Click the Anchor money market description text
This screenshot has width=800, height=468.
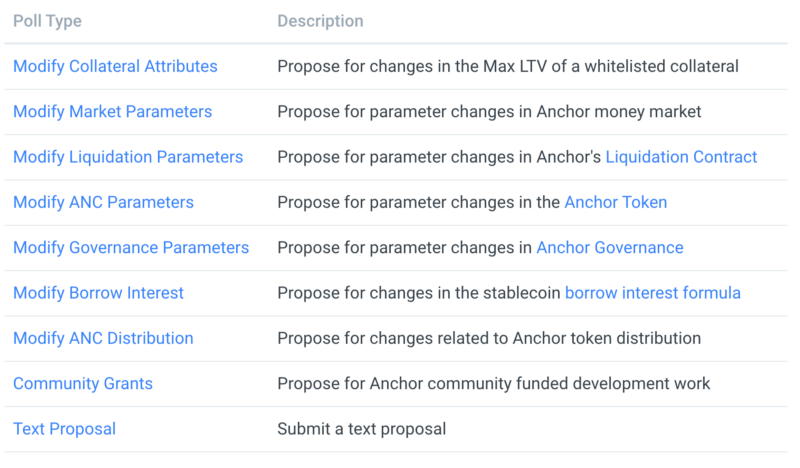pos(489,112)
